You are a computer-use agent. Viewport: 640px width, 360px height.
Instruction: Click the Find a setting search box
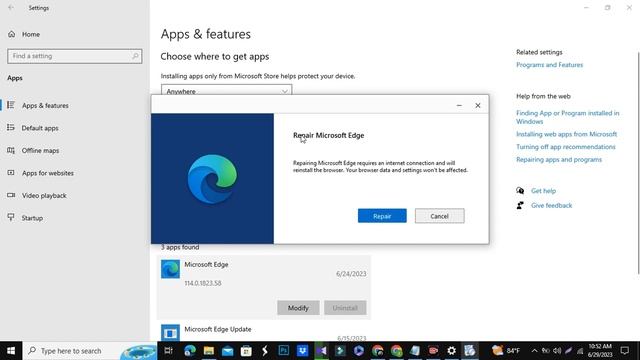point(74,56)
